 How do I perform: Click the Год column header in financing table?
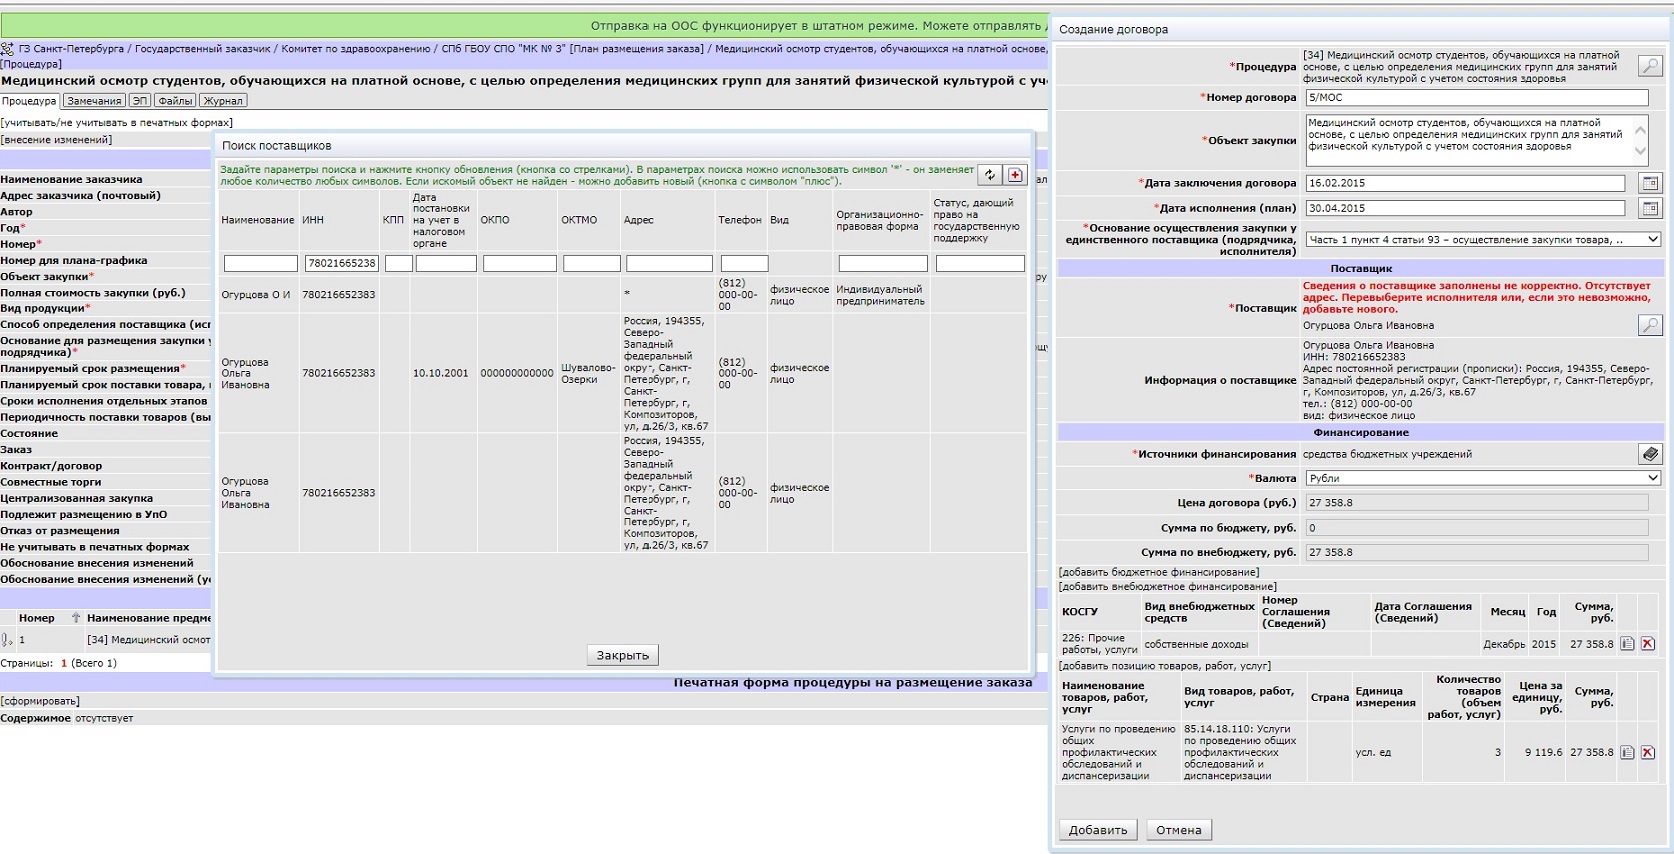(x=1546, y=612)
